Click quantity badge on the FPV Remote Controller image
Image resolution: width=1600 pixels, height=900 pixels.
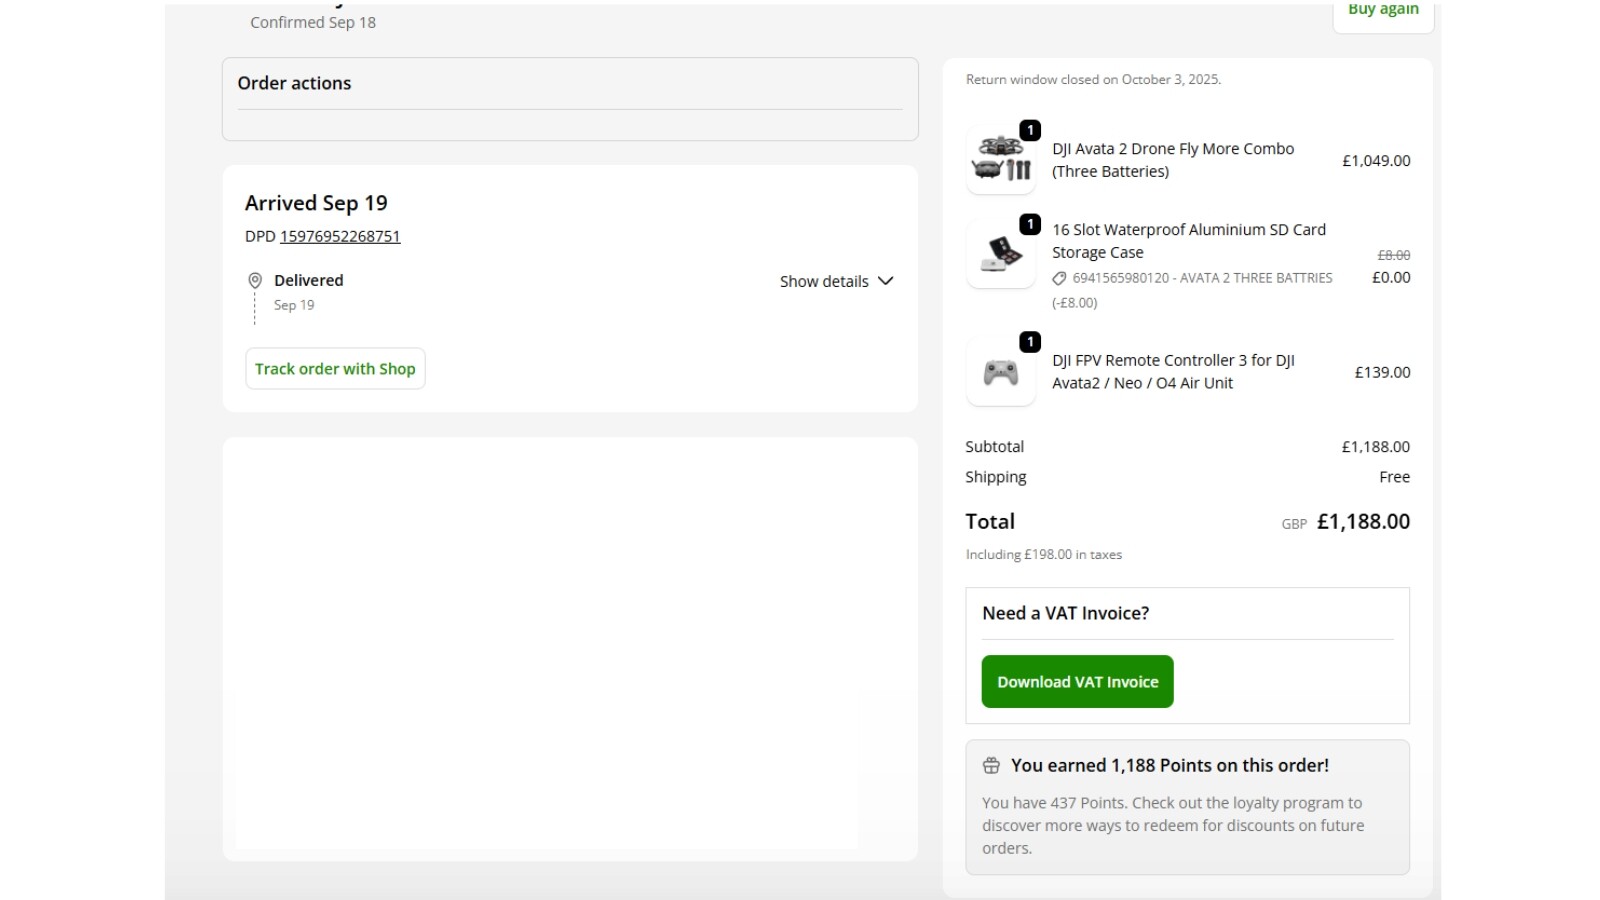1030,342
